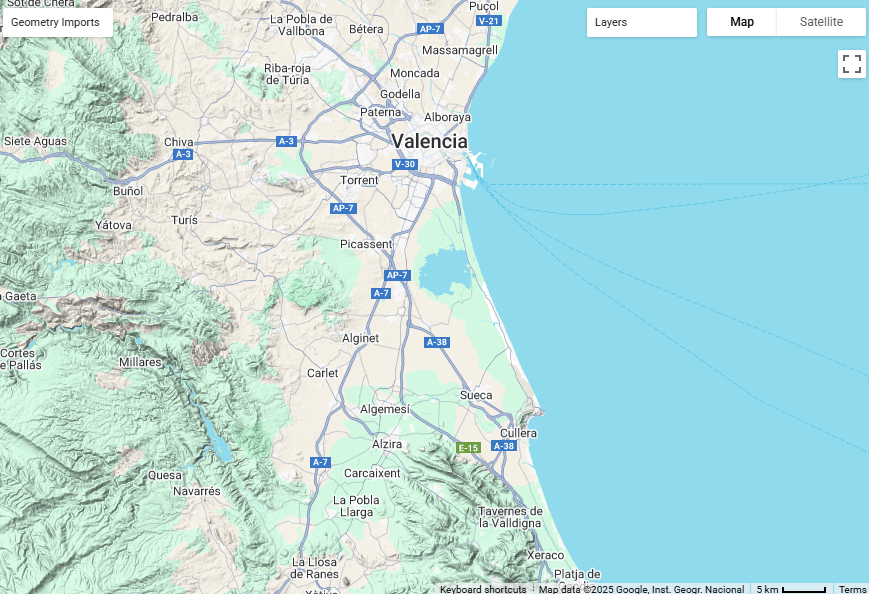The width and height of the screenshot is (869, 594).
Task: Open the Layers panel
Action: pyautogui.click(x=642, y=23)
